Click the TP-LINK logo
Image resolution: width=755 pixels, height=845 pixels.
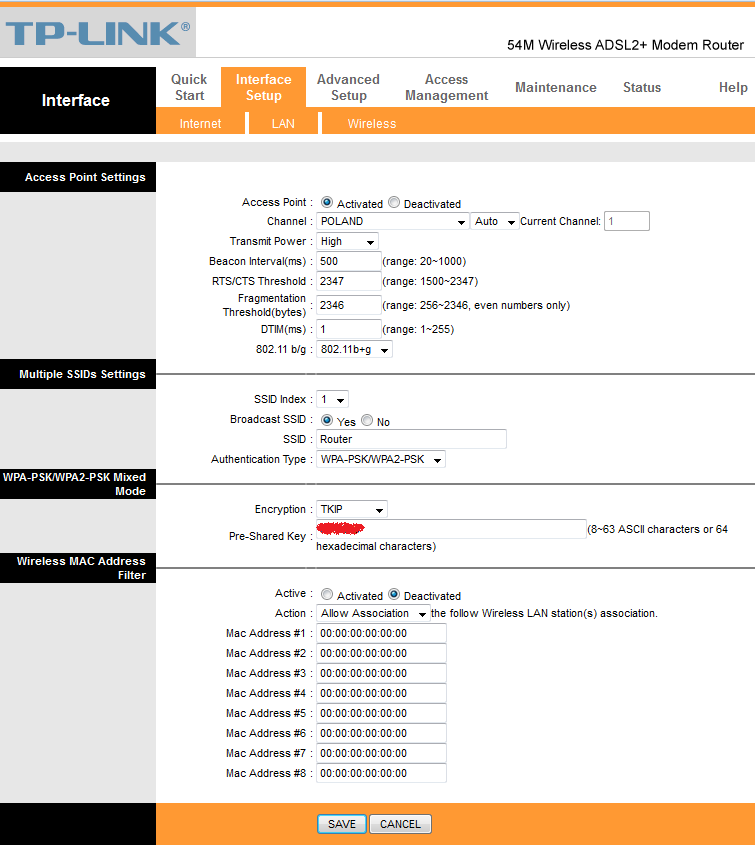[x=98, y=33]
